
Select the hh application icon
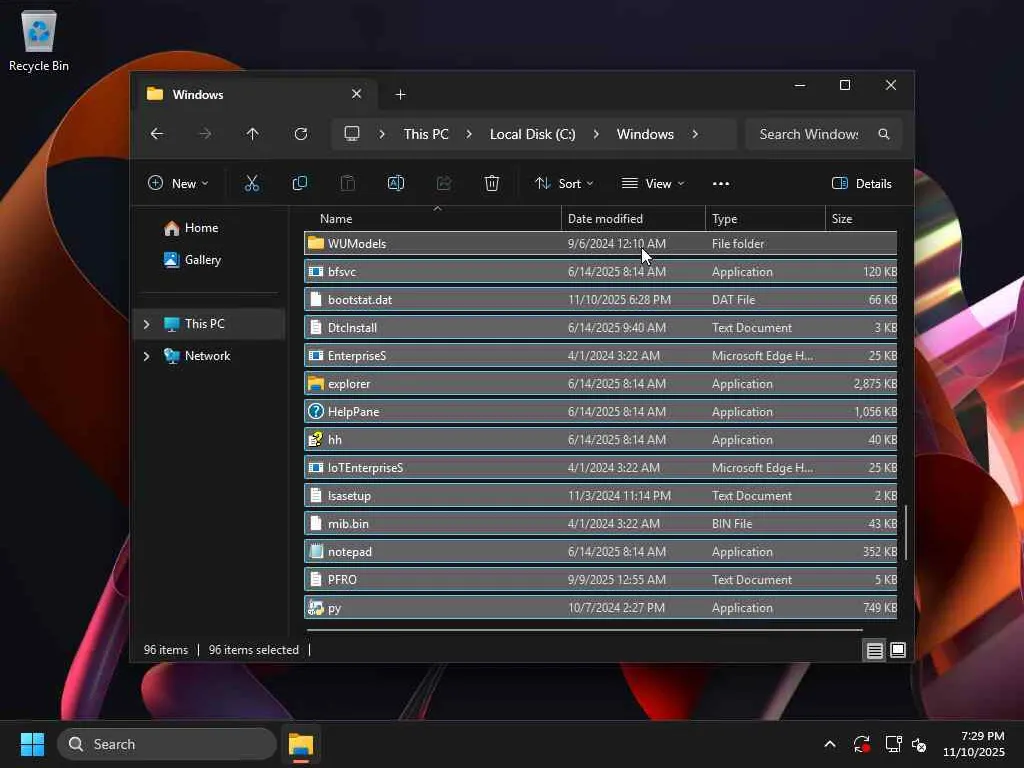[316, 440]
